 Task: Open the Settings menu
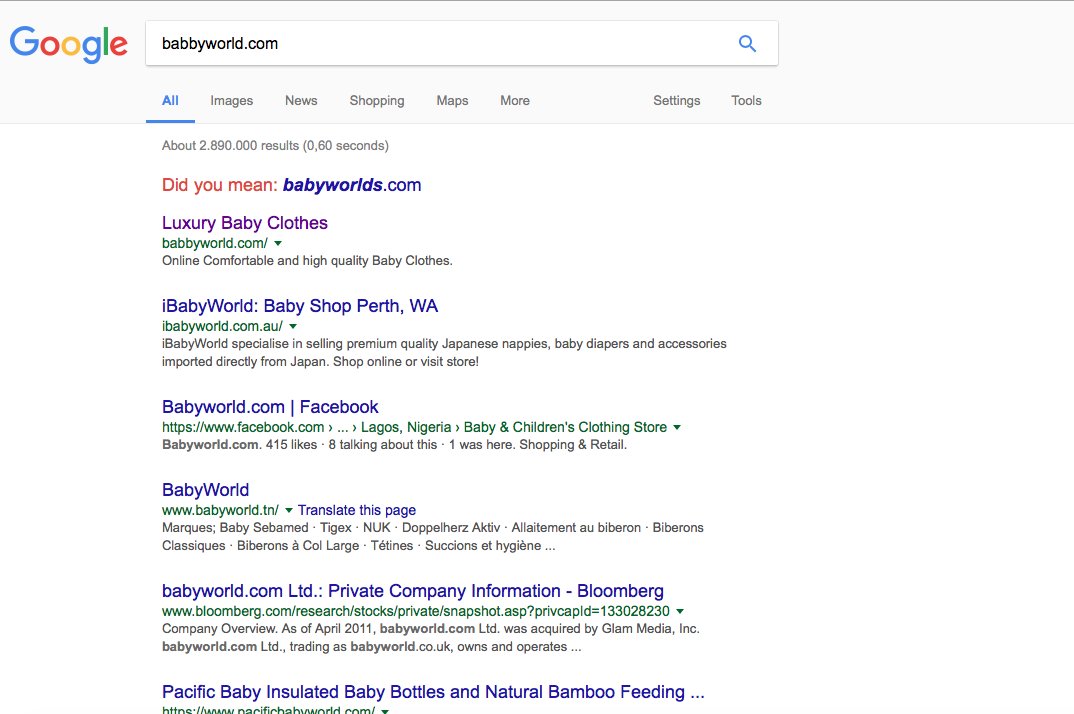pyautogui.click(x=677, y=101)
